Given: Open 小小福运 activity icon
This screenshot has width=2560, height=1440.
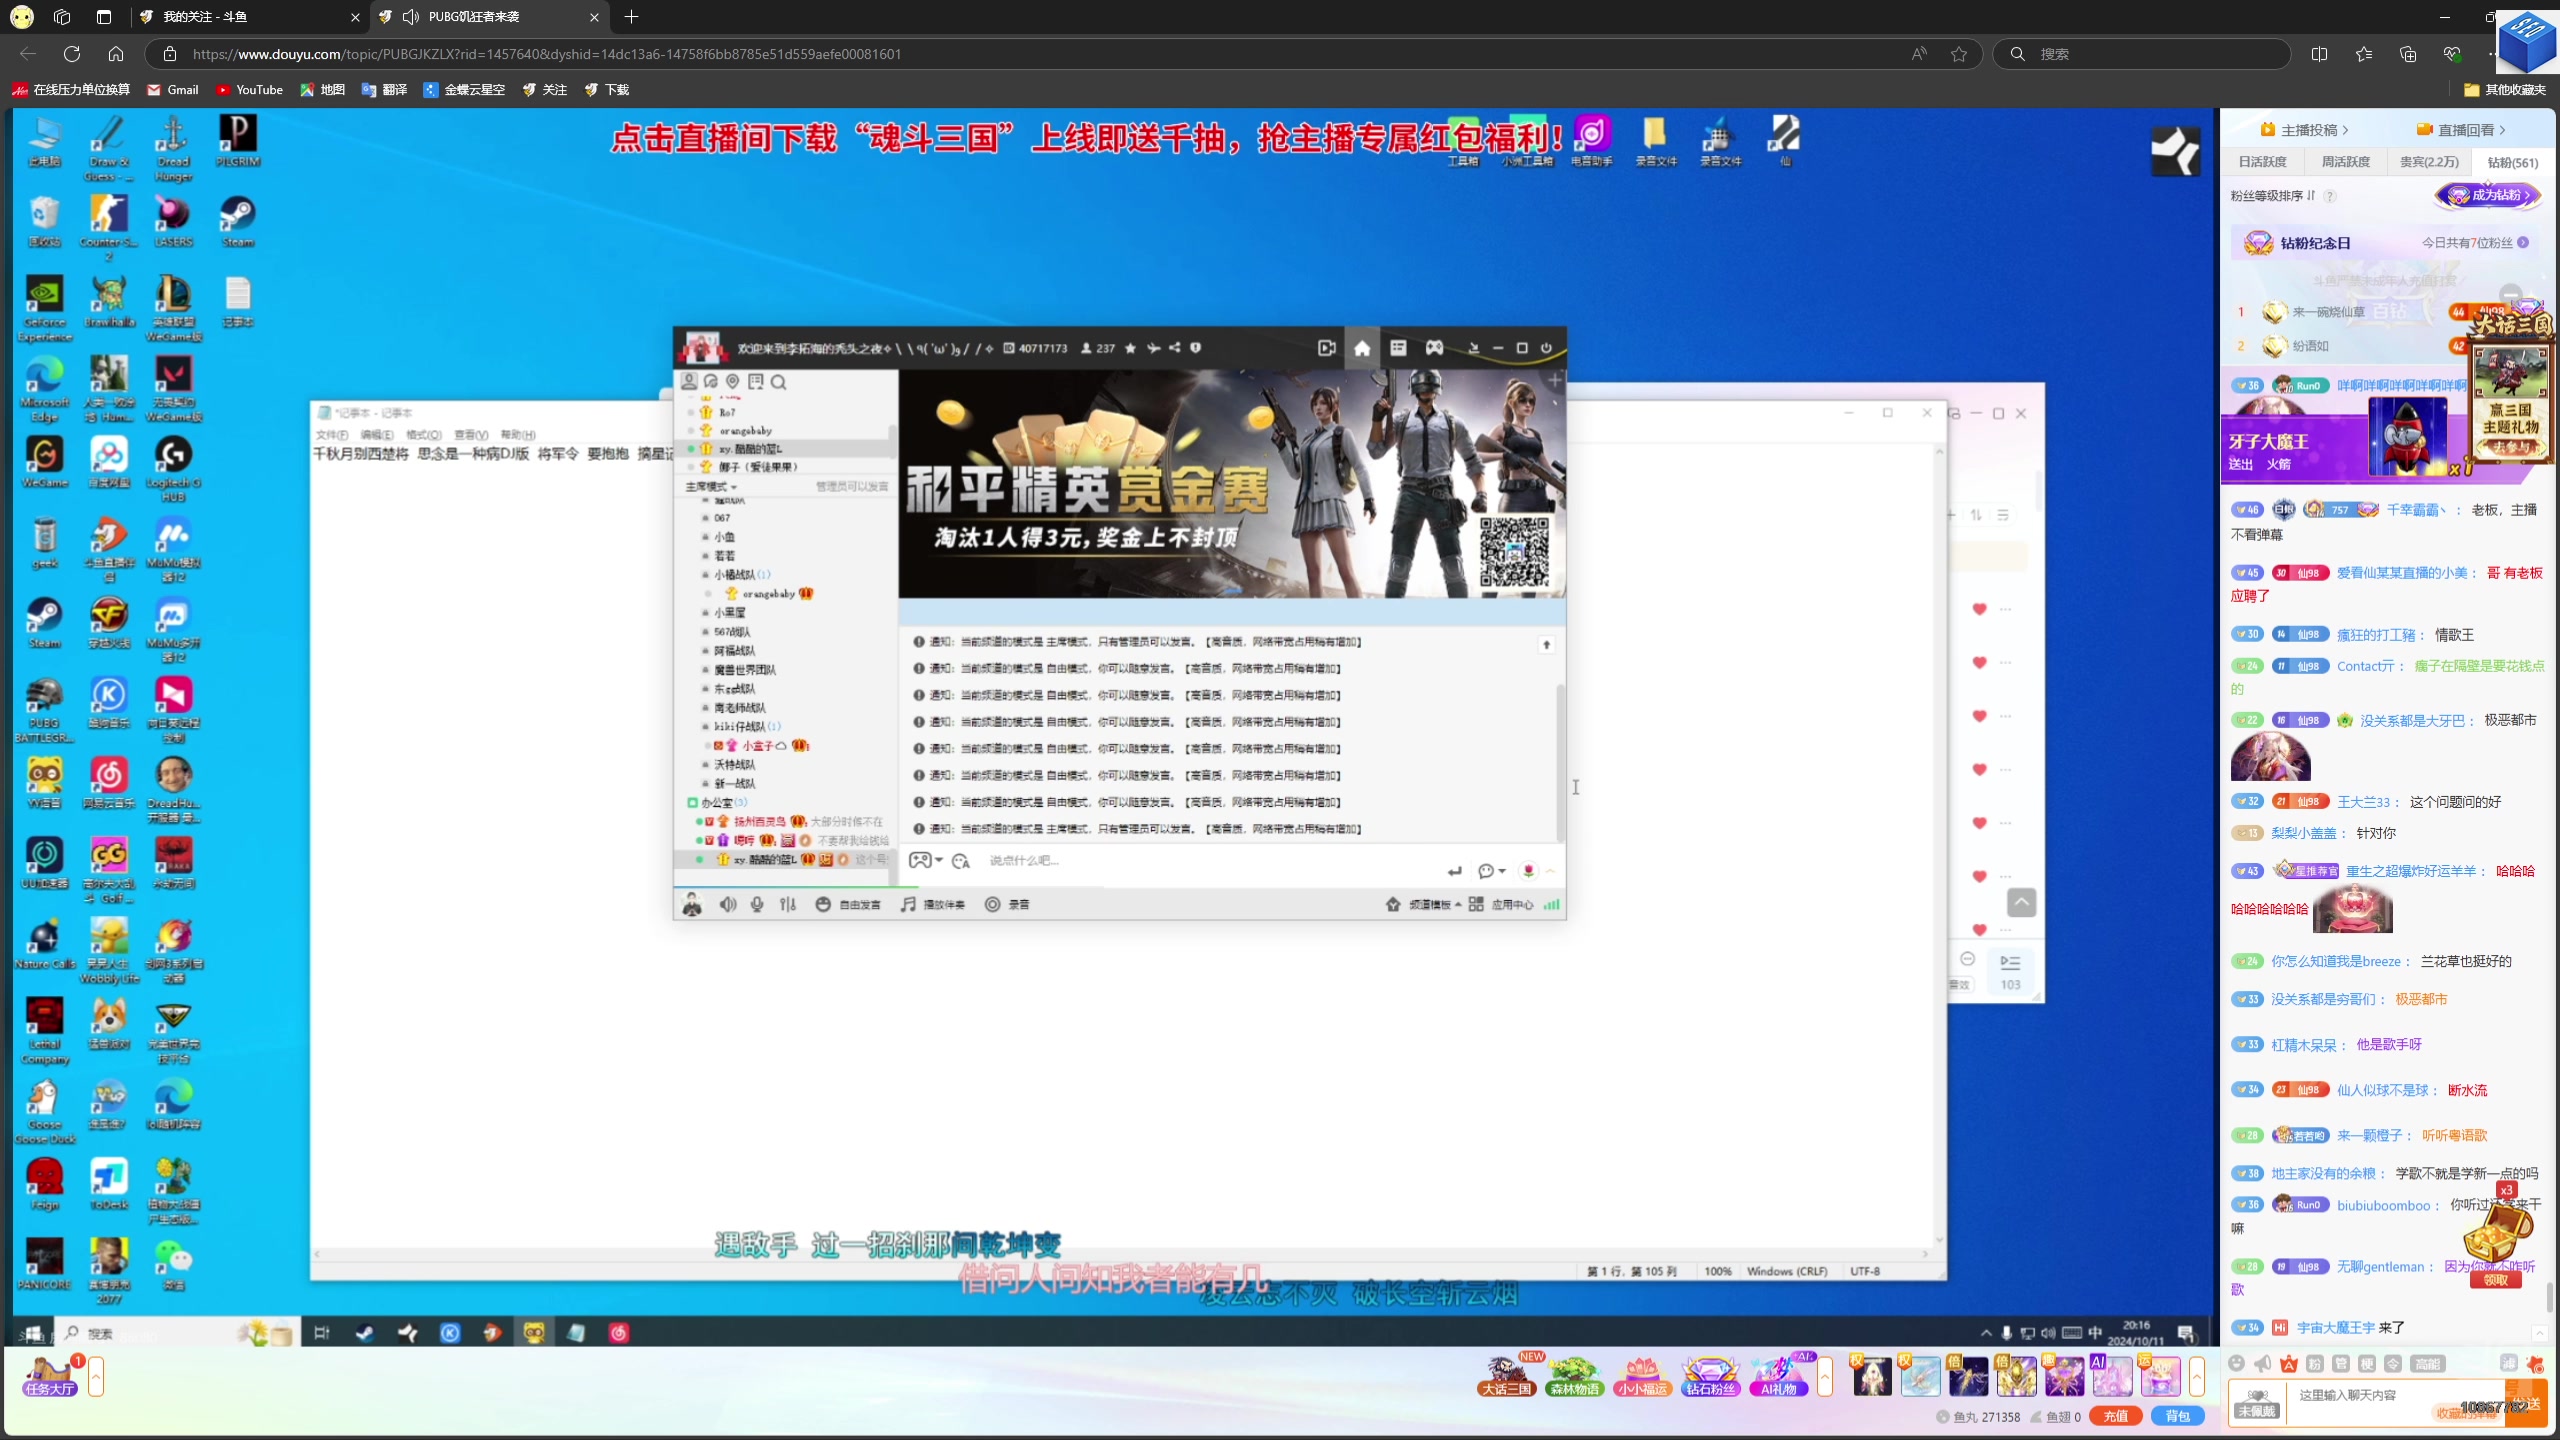Looking at the screenshot, I should tap(1642, 1376).
